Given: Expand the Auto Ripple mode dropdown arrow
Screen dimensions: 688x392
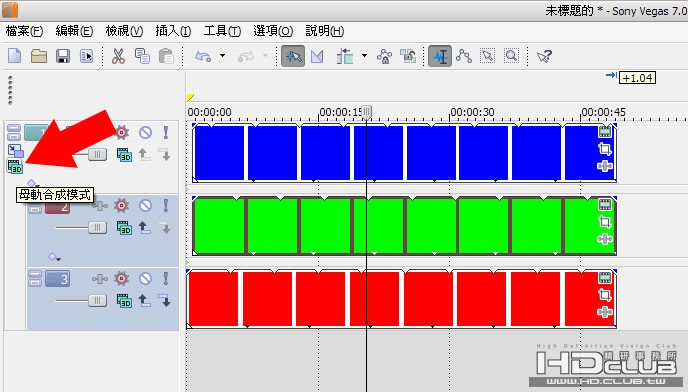Looking at the screenshot, I should pyautogui.click(x=364, y=56).
